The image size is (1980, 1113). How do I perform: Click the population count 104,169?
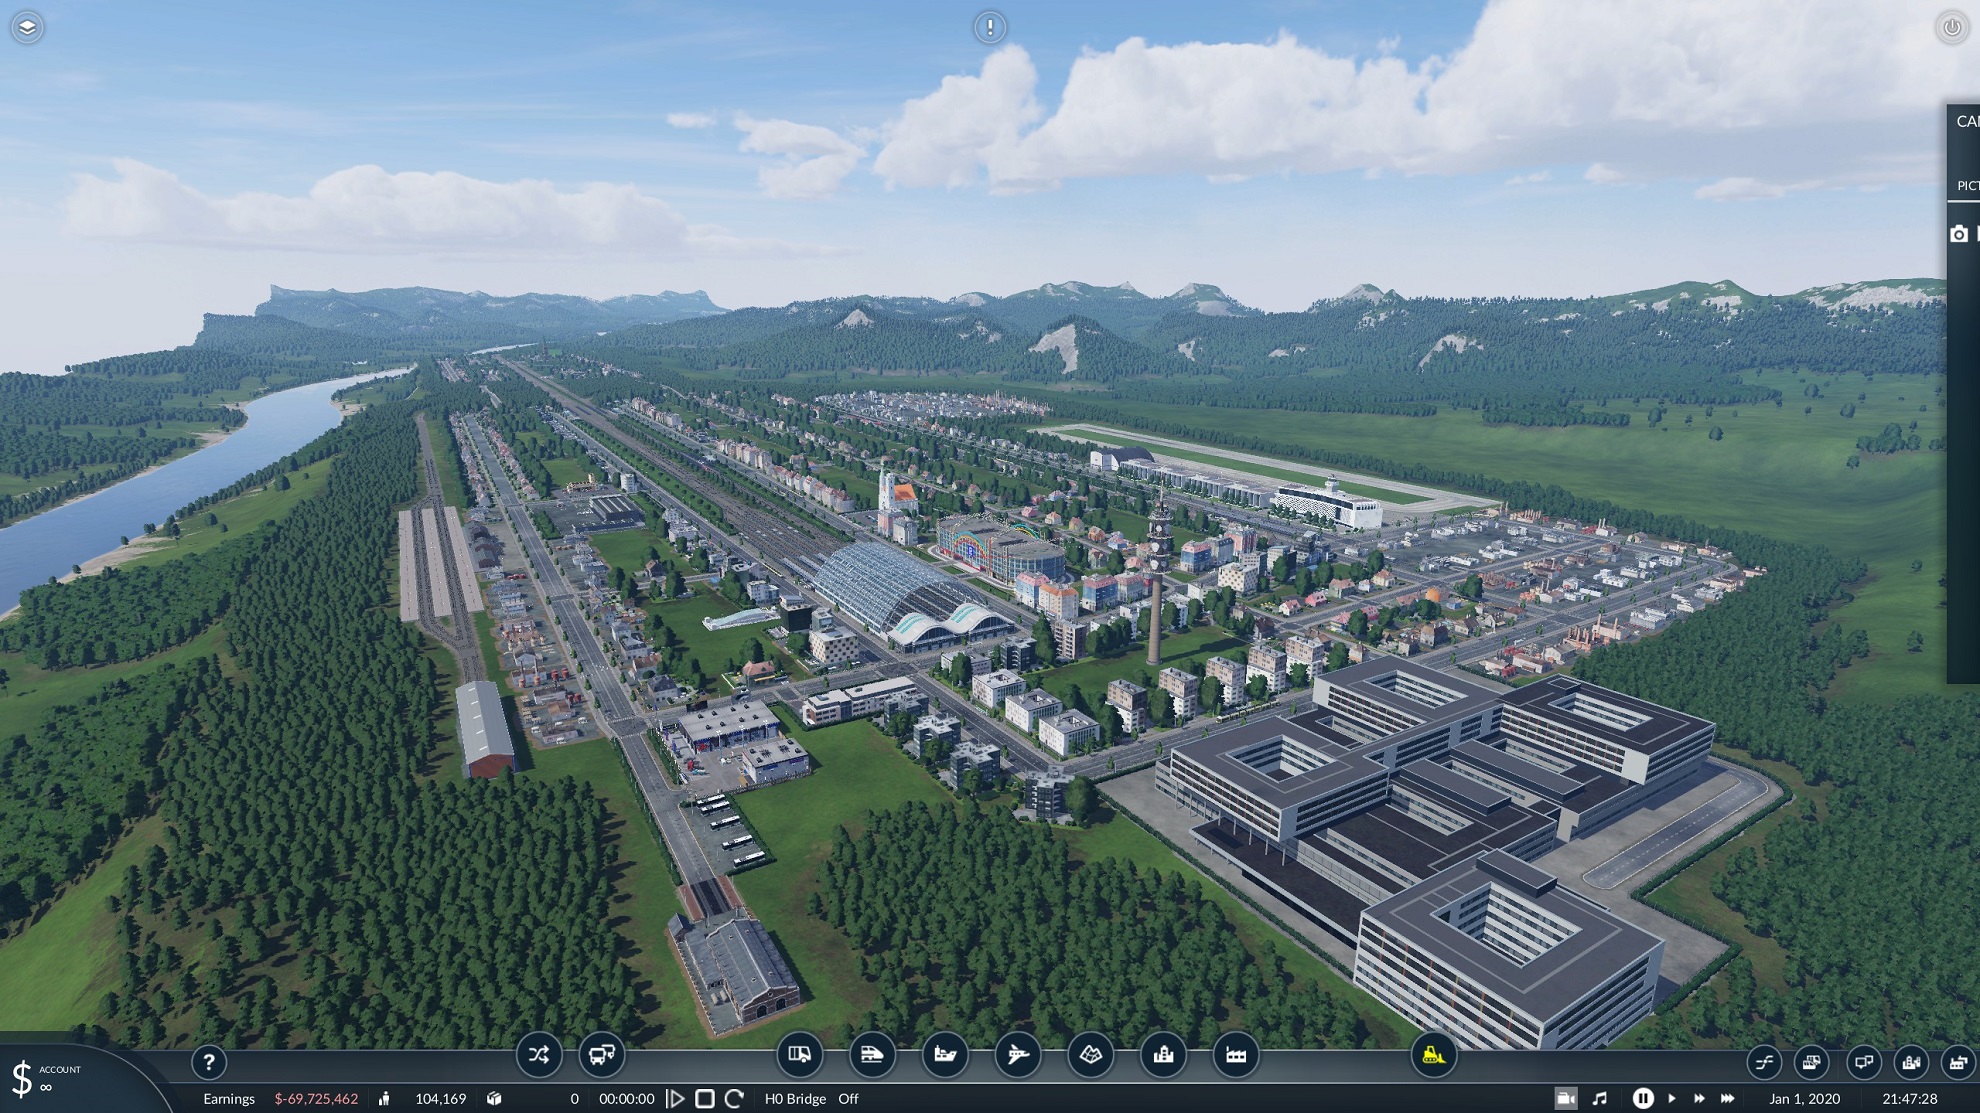440,1098
